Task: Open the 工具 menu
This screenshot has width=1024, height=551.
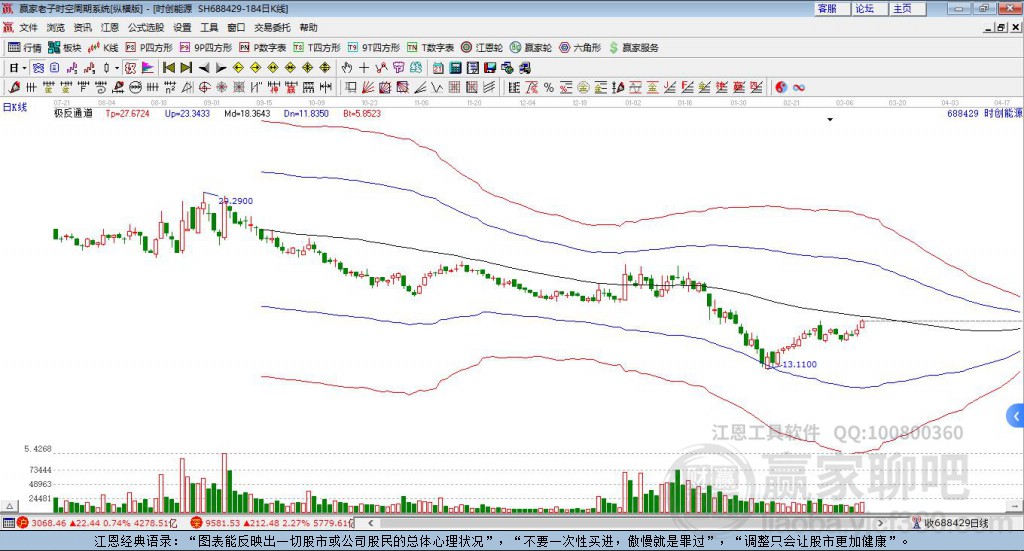Action: tap(209, 27)
